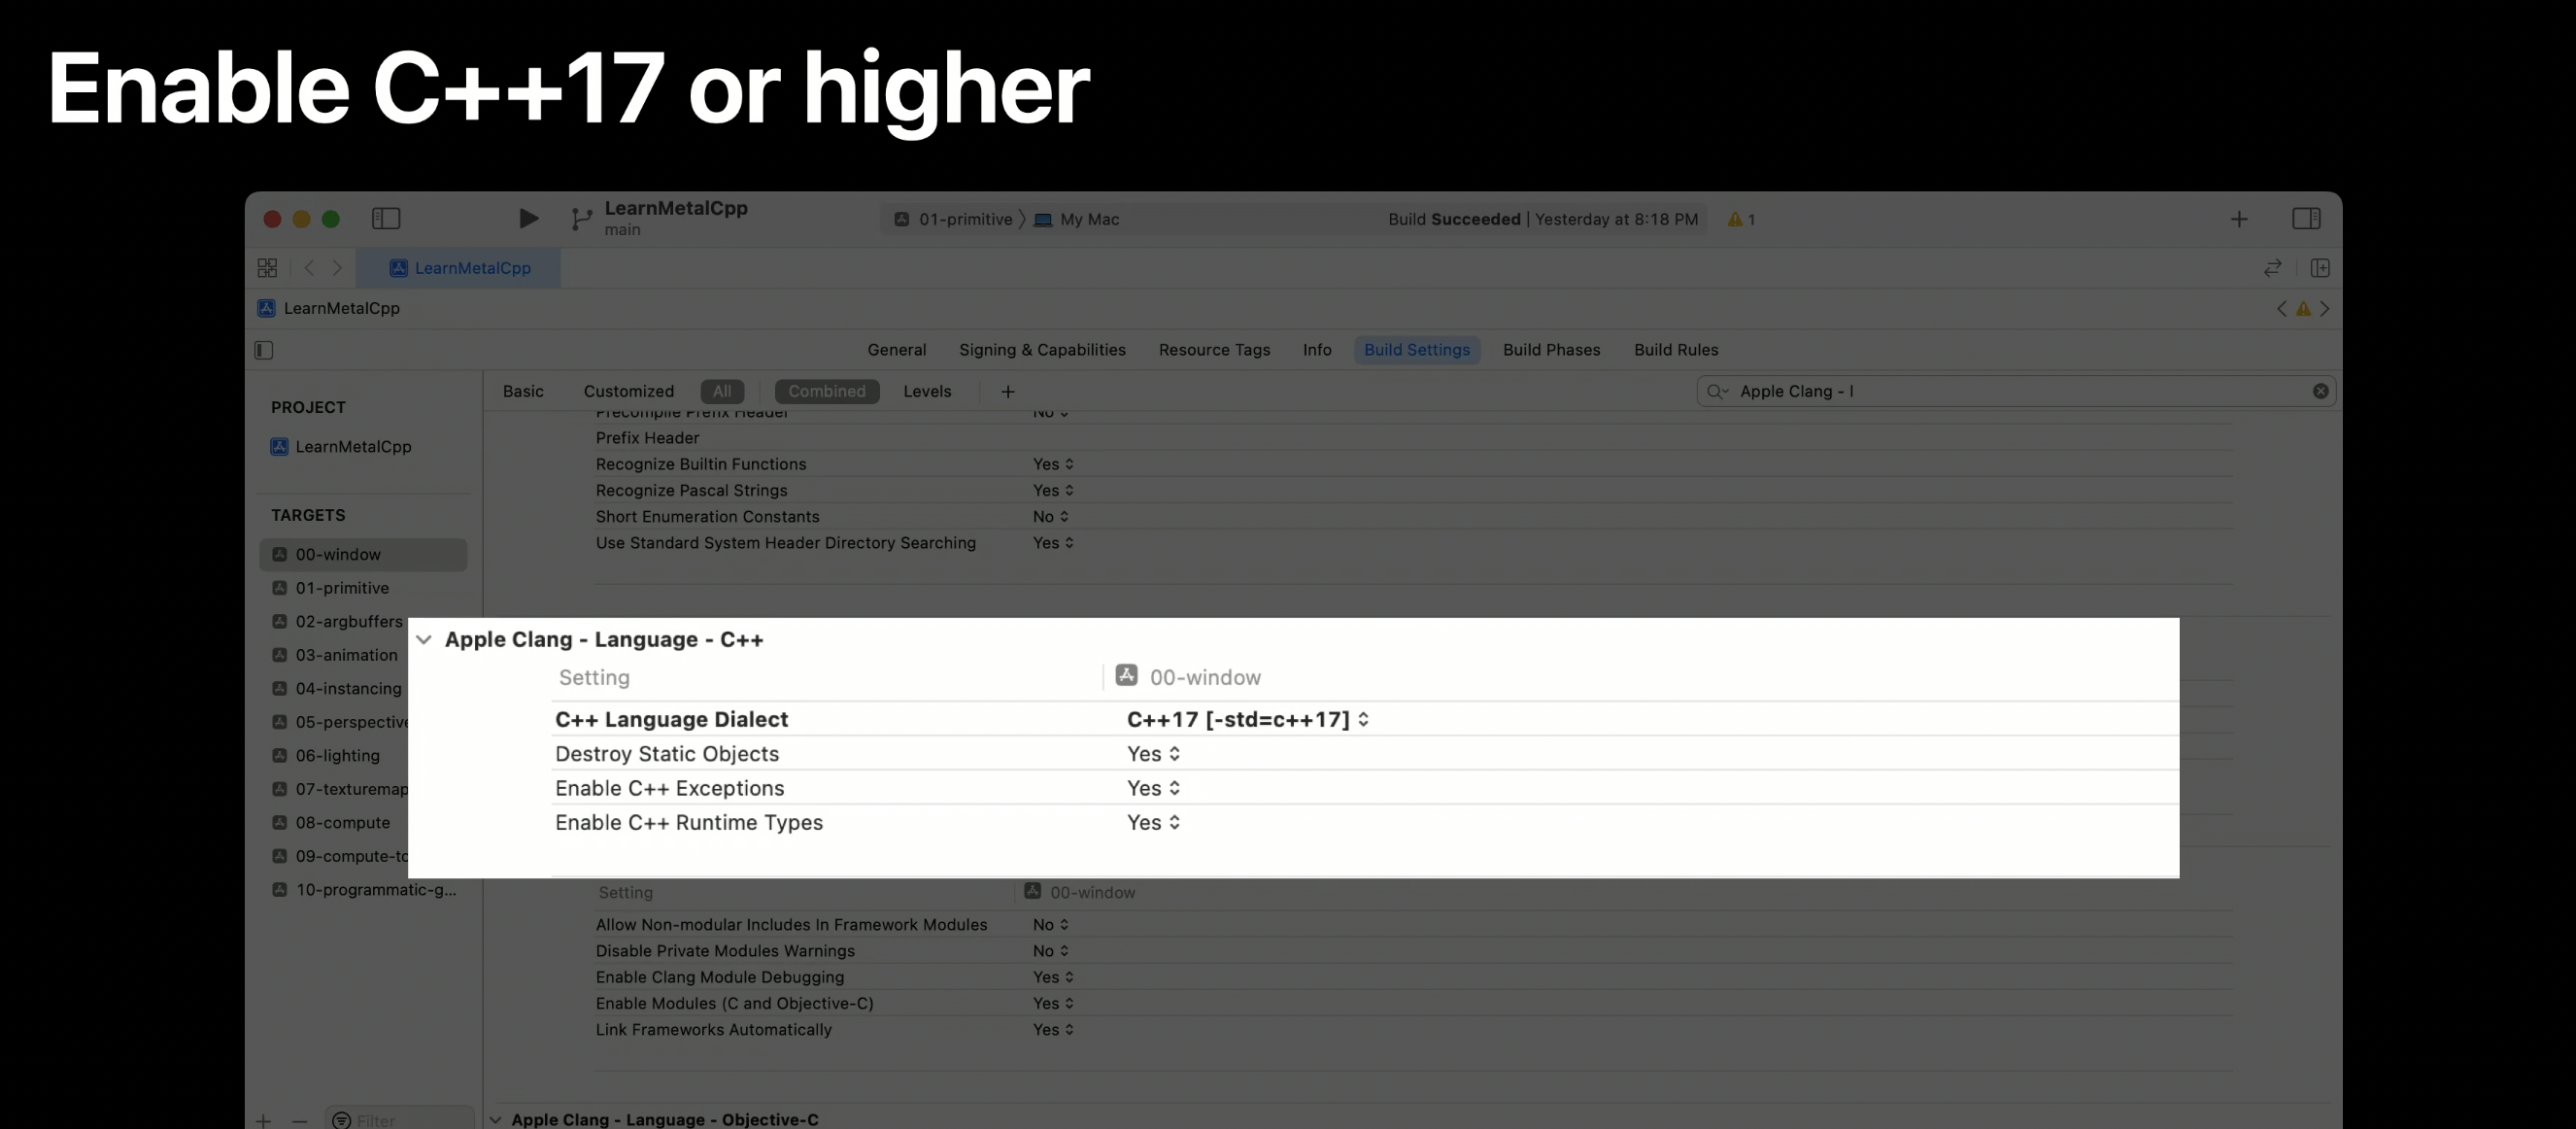Hide the project targets list icon
This screenshot has height=1129, width=2576.
click(x=264, y=350)
